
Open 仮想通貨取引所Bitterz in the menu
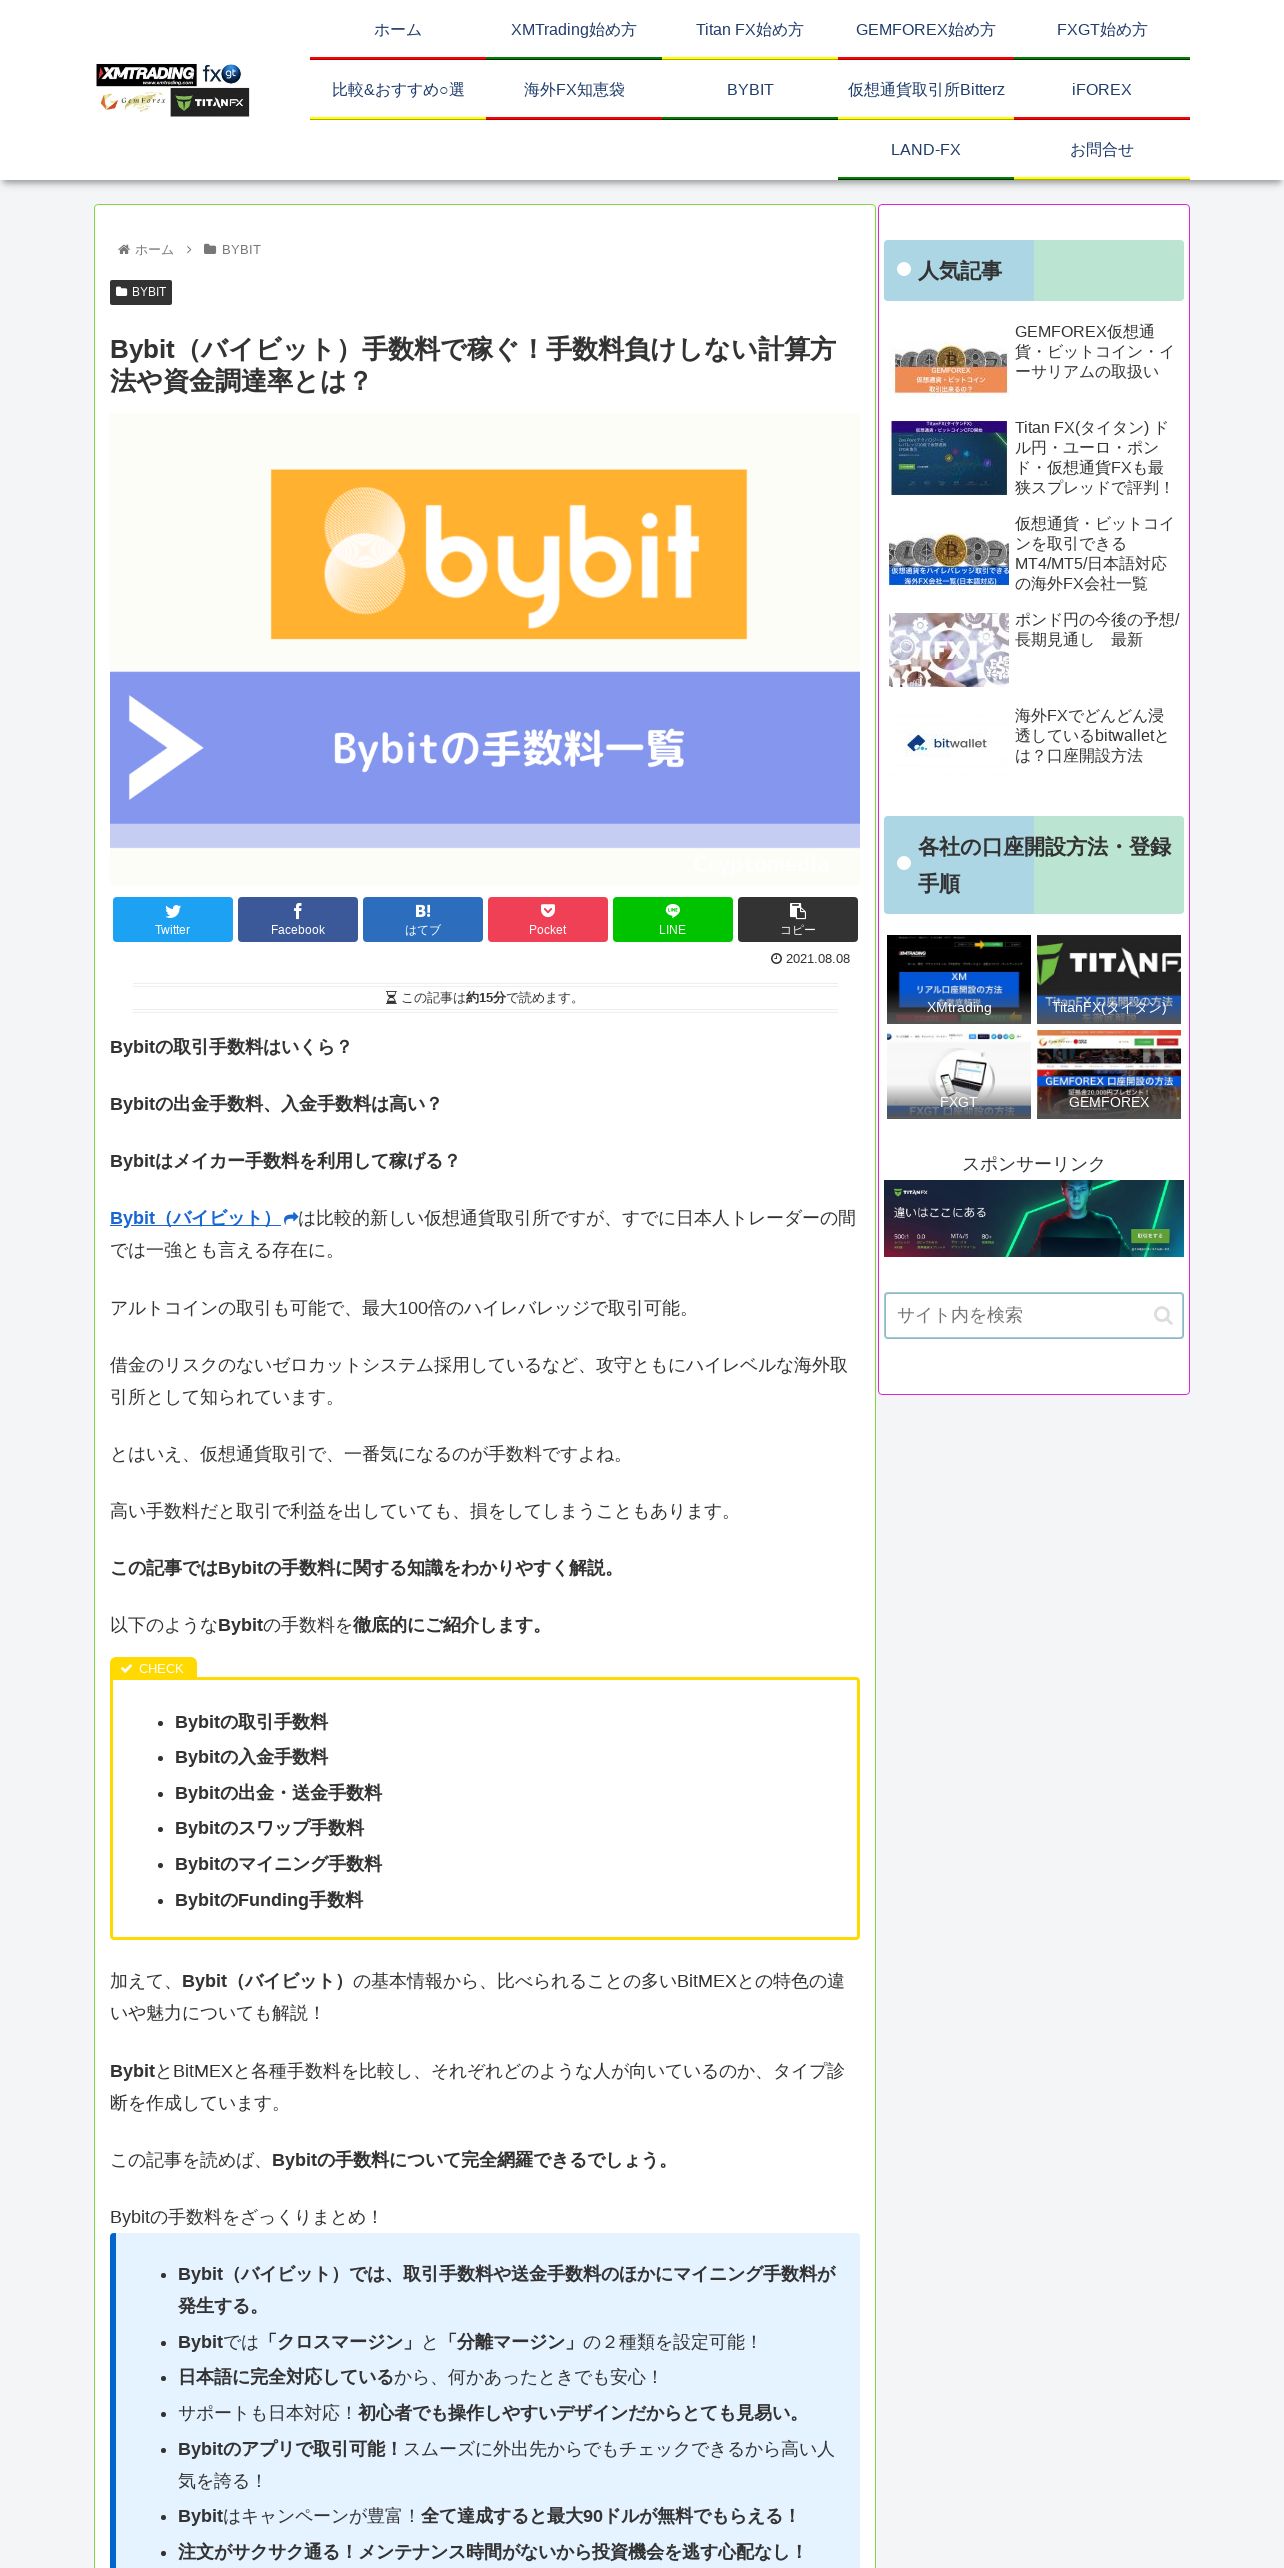click(x=926, y=90)
